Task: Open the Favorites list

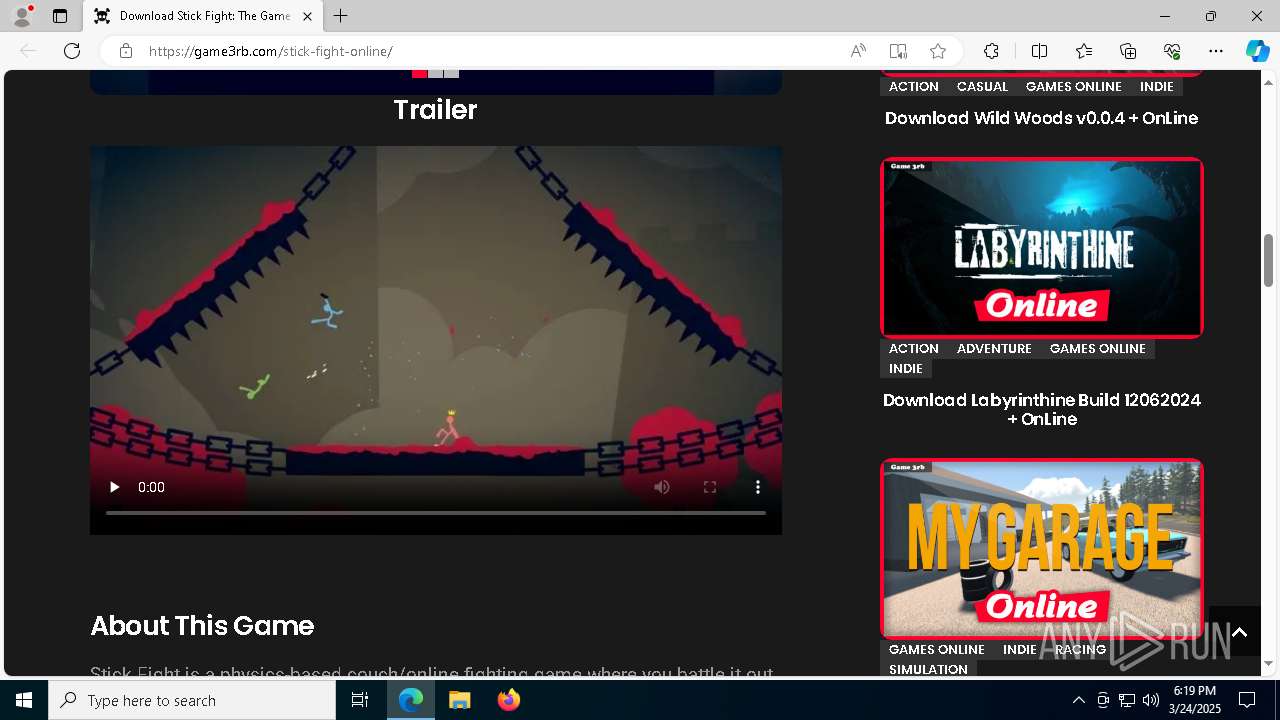Action: pyautogui.click(x=1084, y=51)
